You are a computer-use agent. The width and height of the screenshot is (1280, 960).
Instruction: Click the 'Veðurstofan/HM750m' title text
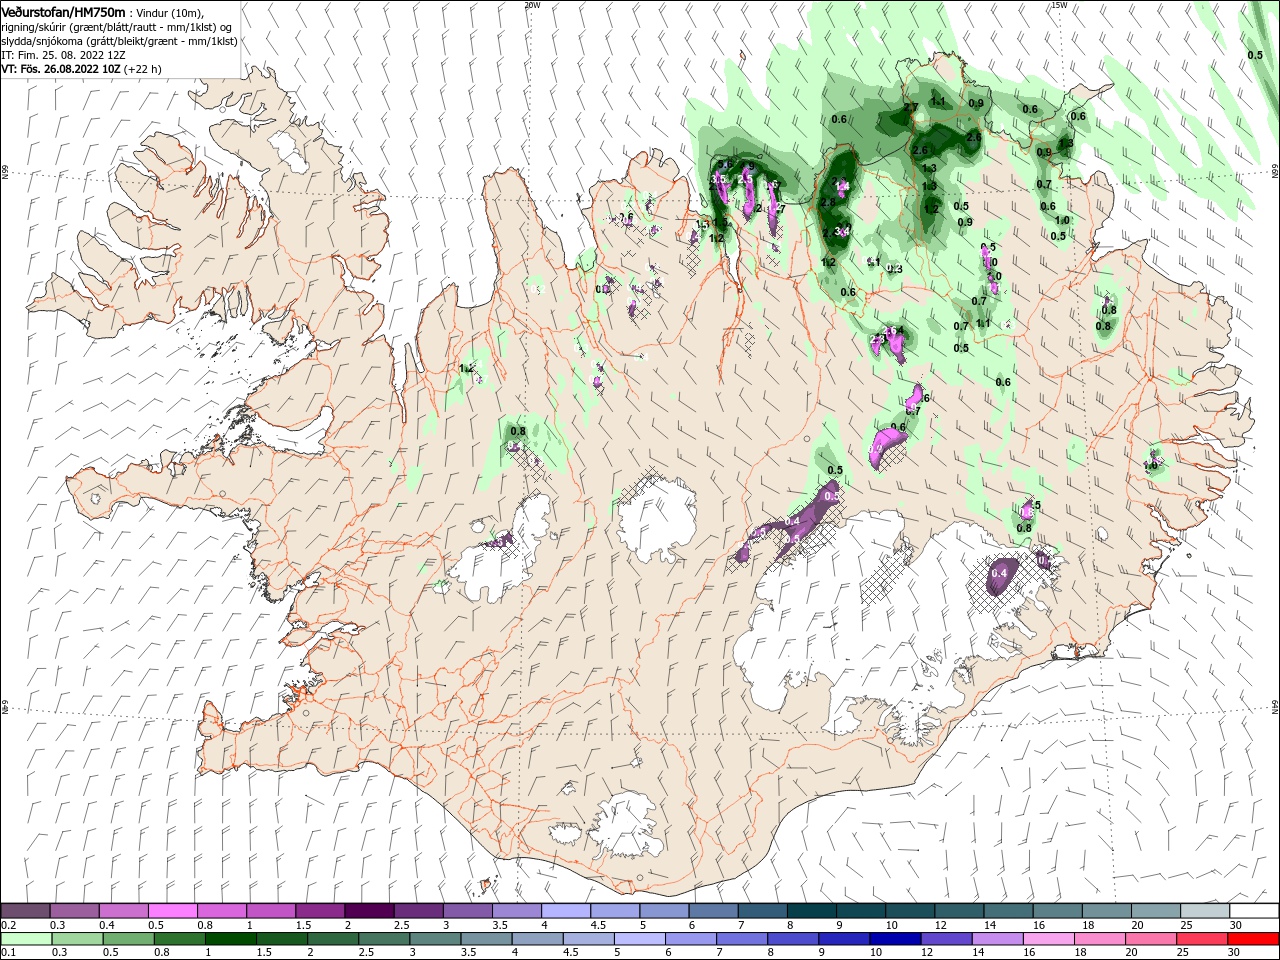coord(64,11)
